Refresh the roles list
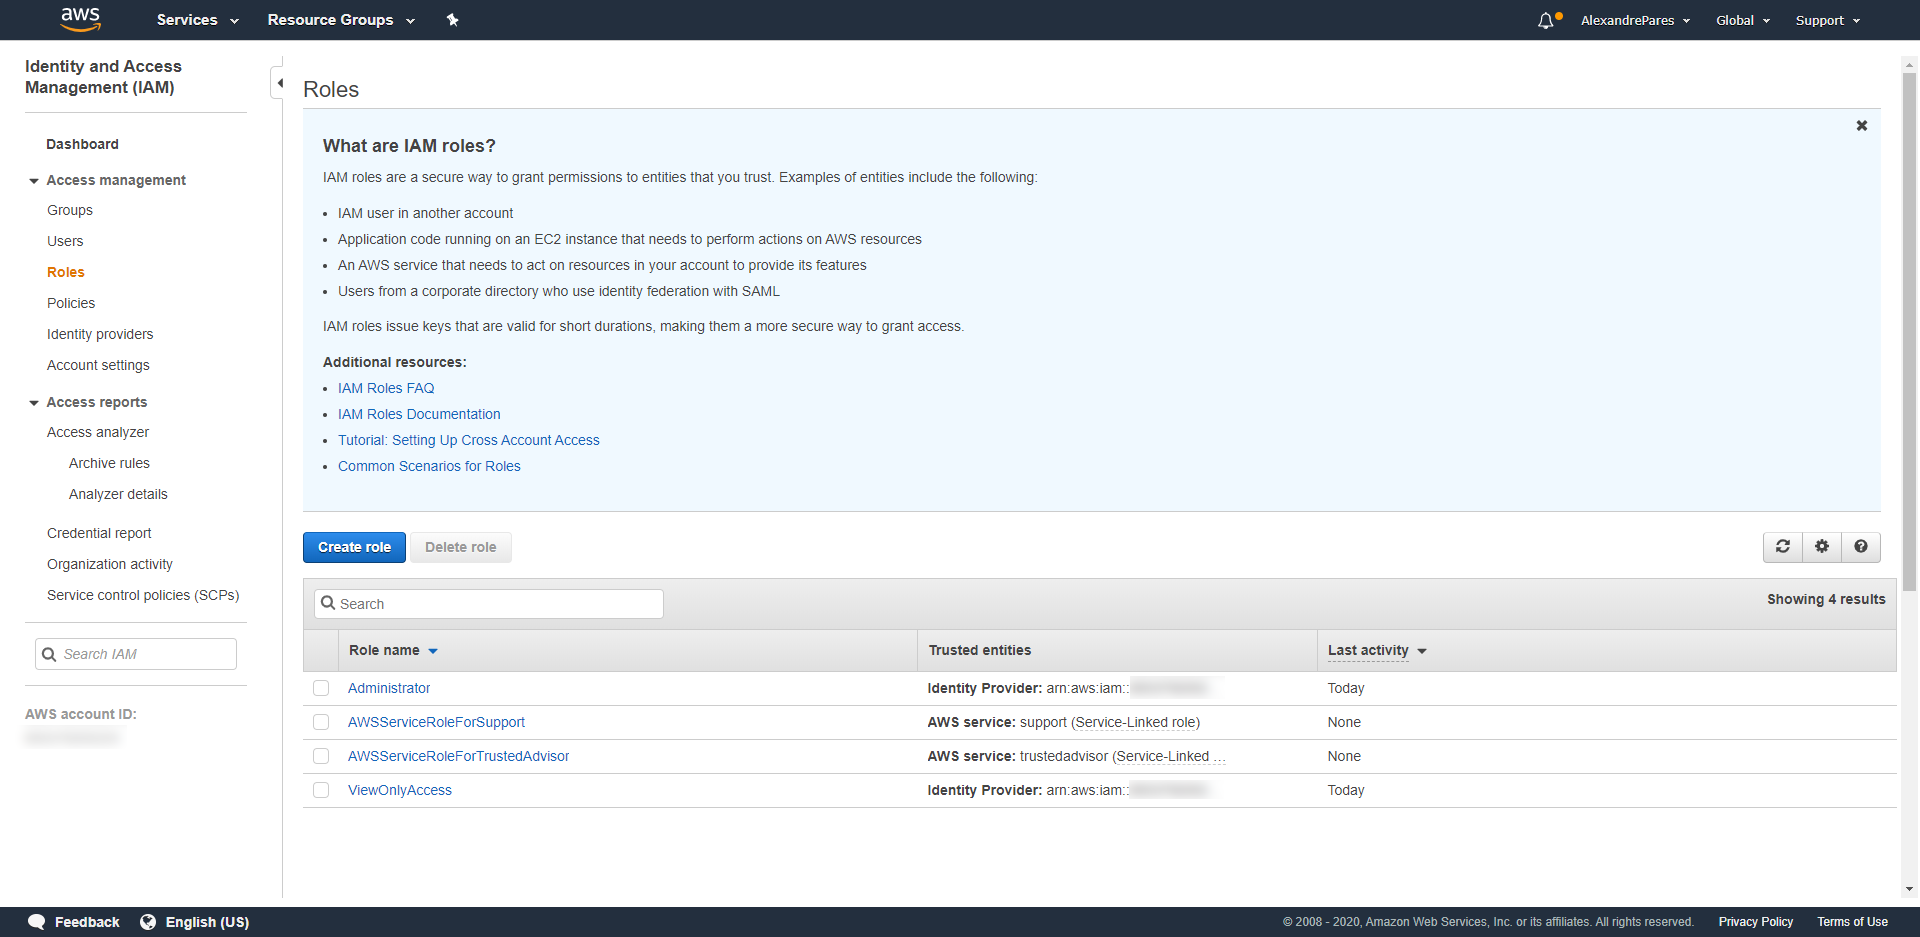 1783,547
